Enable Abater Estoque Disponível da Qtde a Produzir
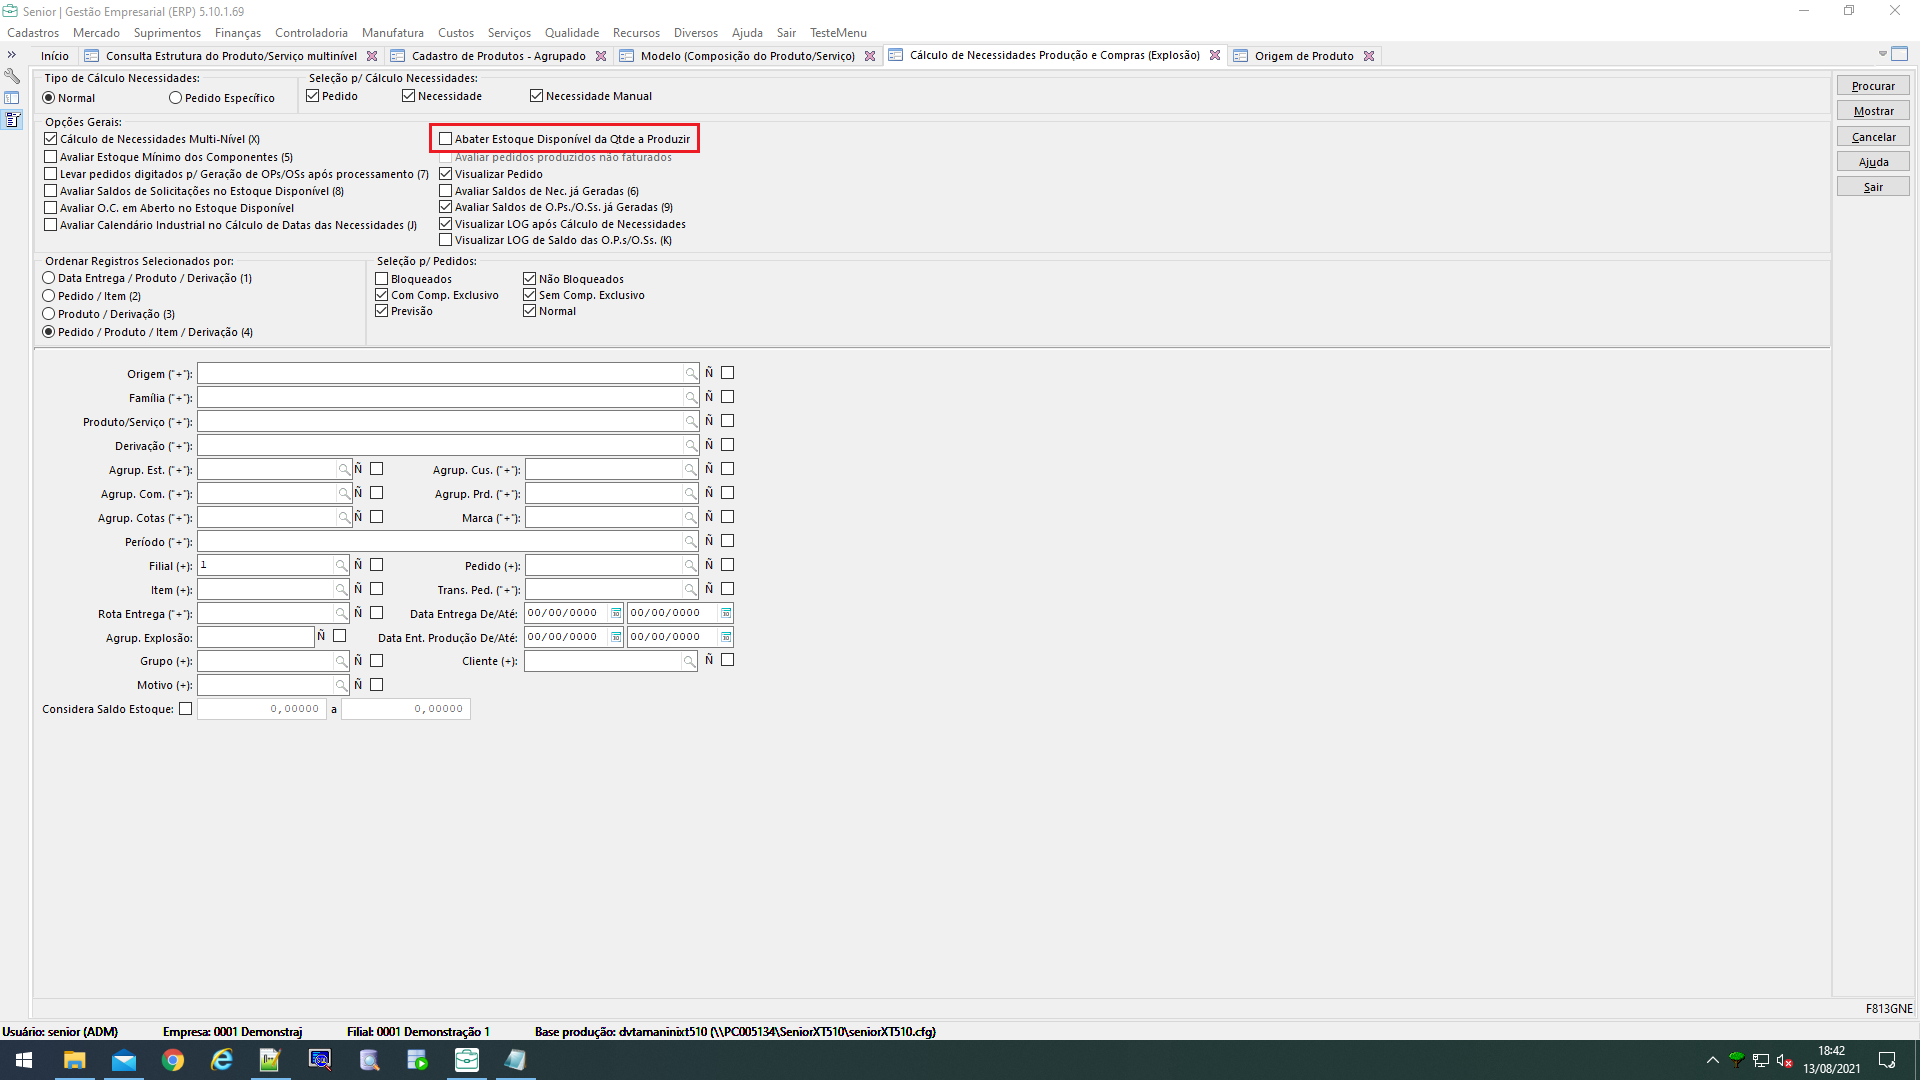Viewport: 1920px width, 1080px height. [446, 139]
